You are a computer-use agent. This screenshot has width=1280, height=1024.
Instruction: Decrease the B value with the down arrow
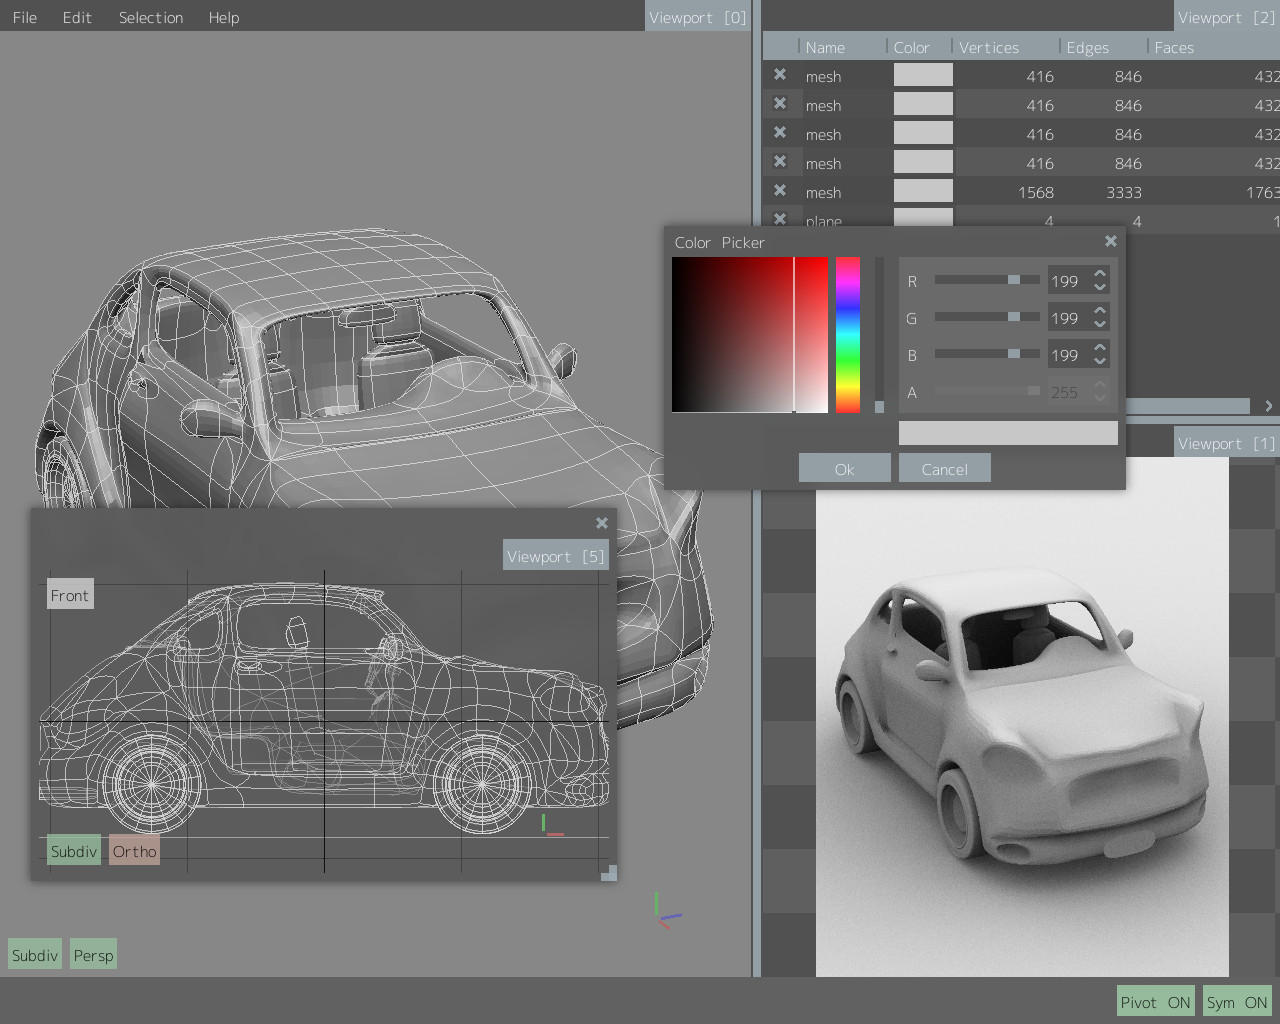(x=1100, y=362)
